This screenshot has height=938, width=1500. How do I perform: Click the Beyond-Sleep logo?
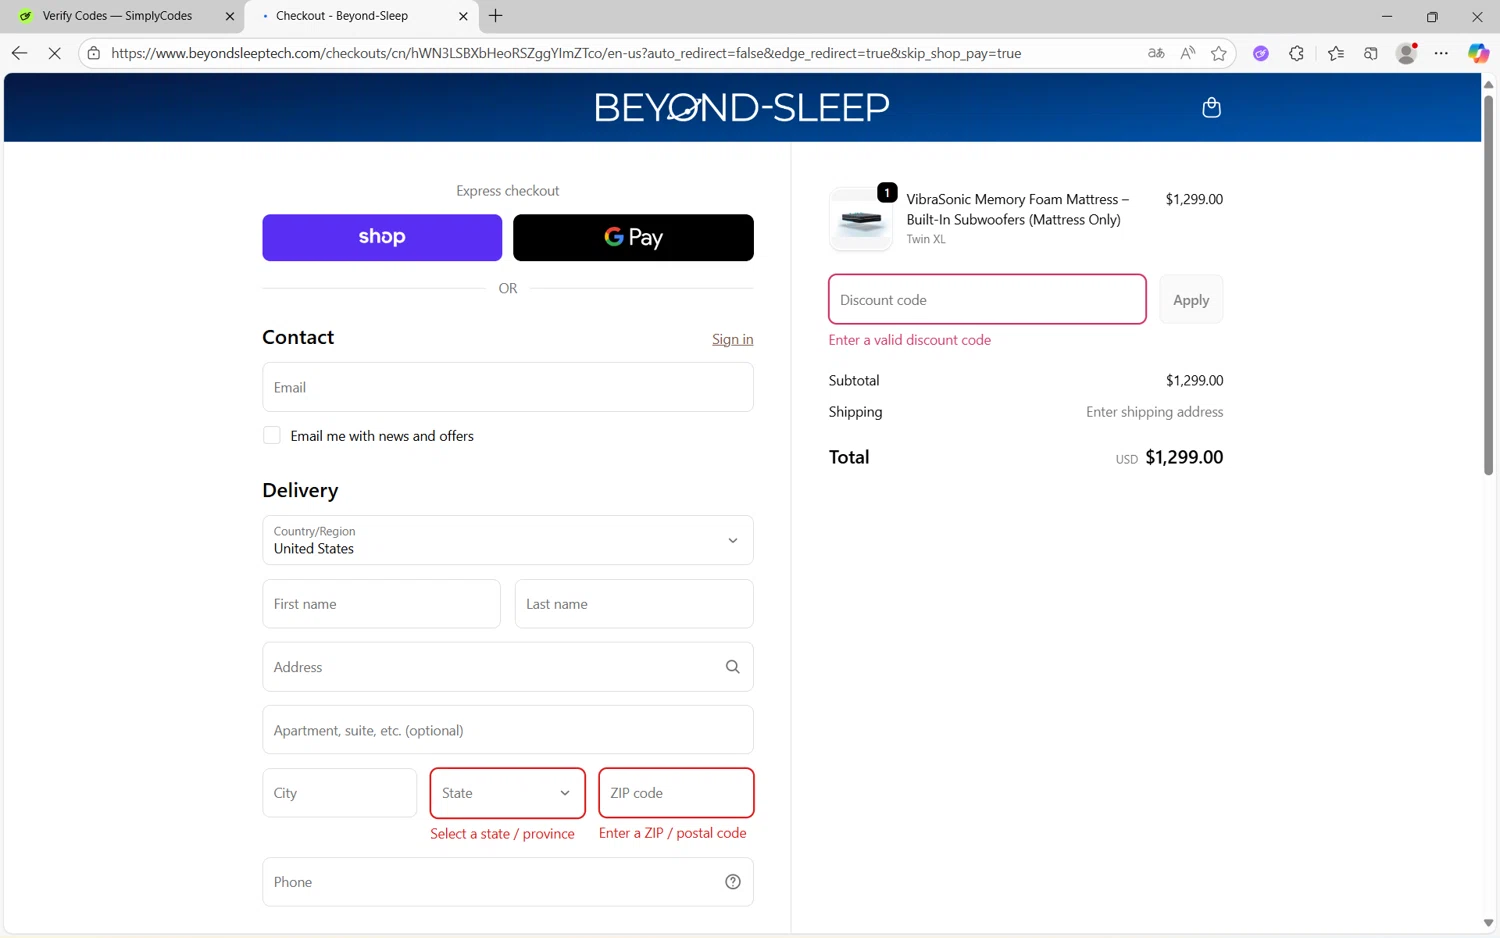click(x=741, y=107)
